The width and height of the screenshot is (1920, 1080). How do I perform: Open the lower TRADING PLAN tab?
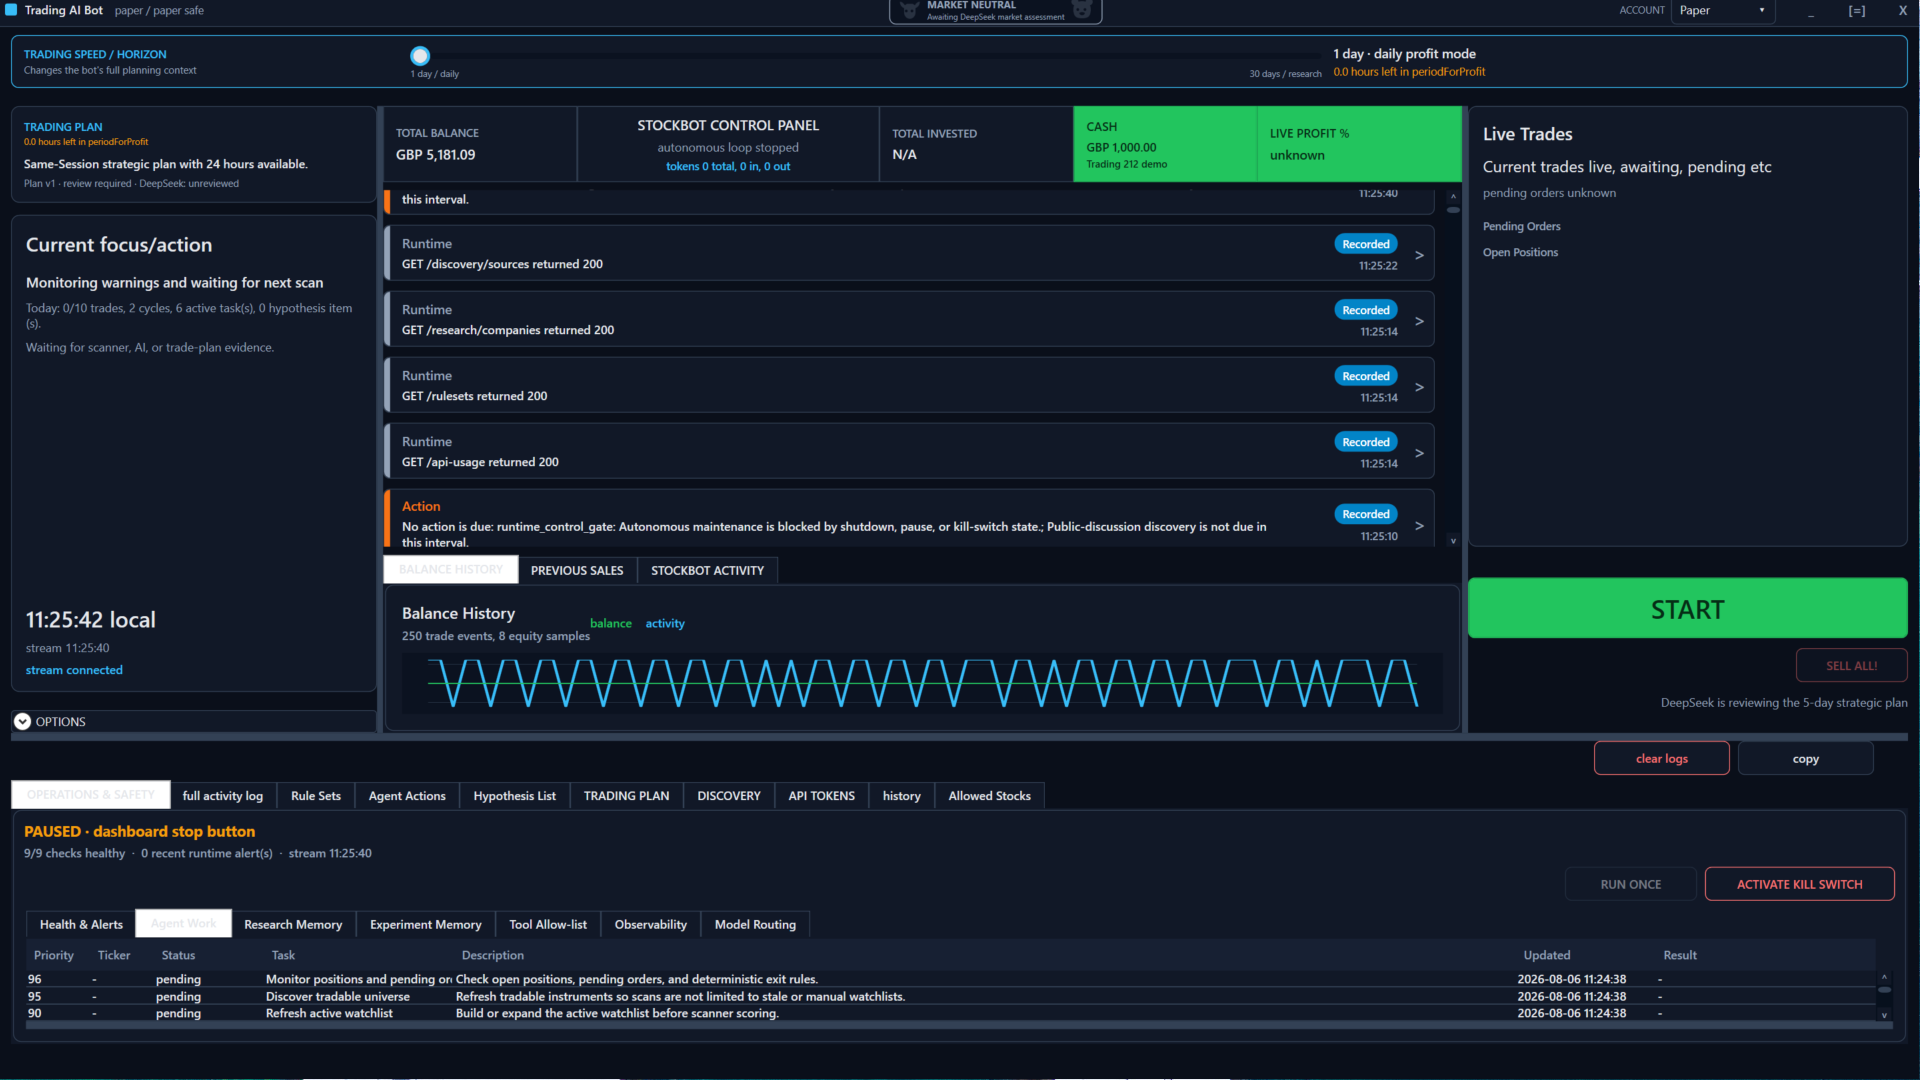pos(626,796)
